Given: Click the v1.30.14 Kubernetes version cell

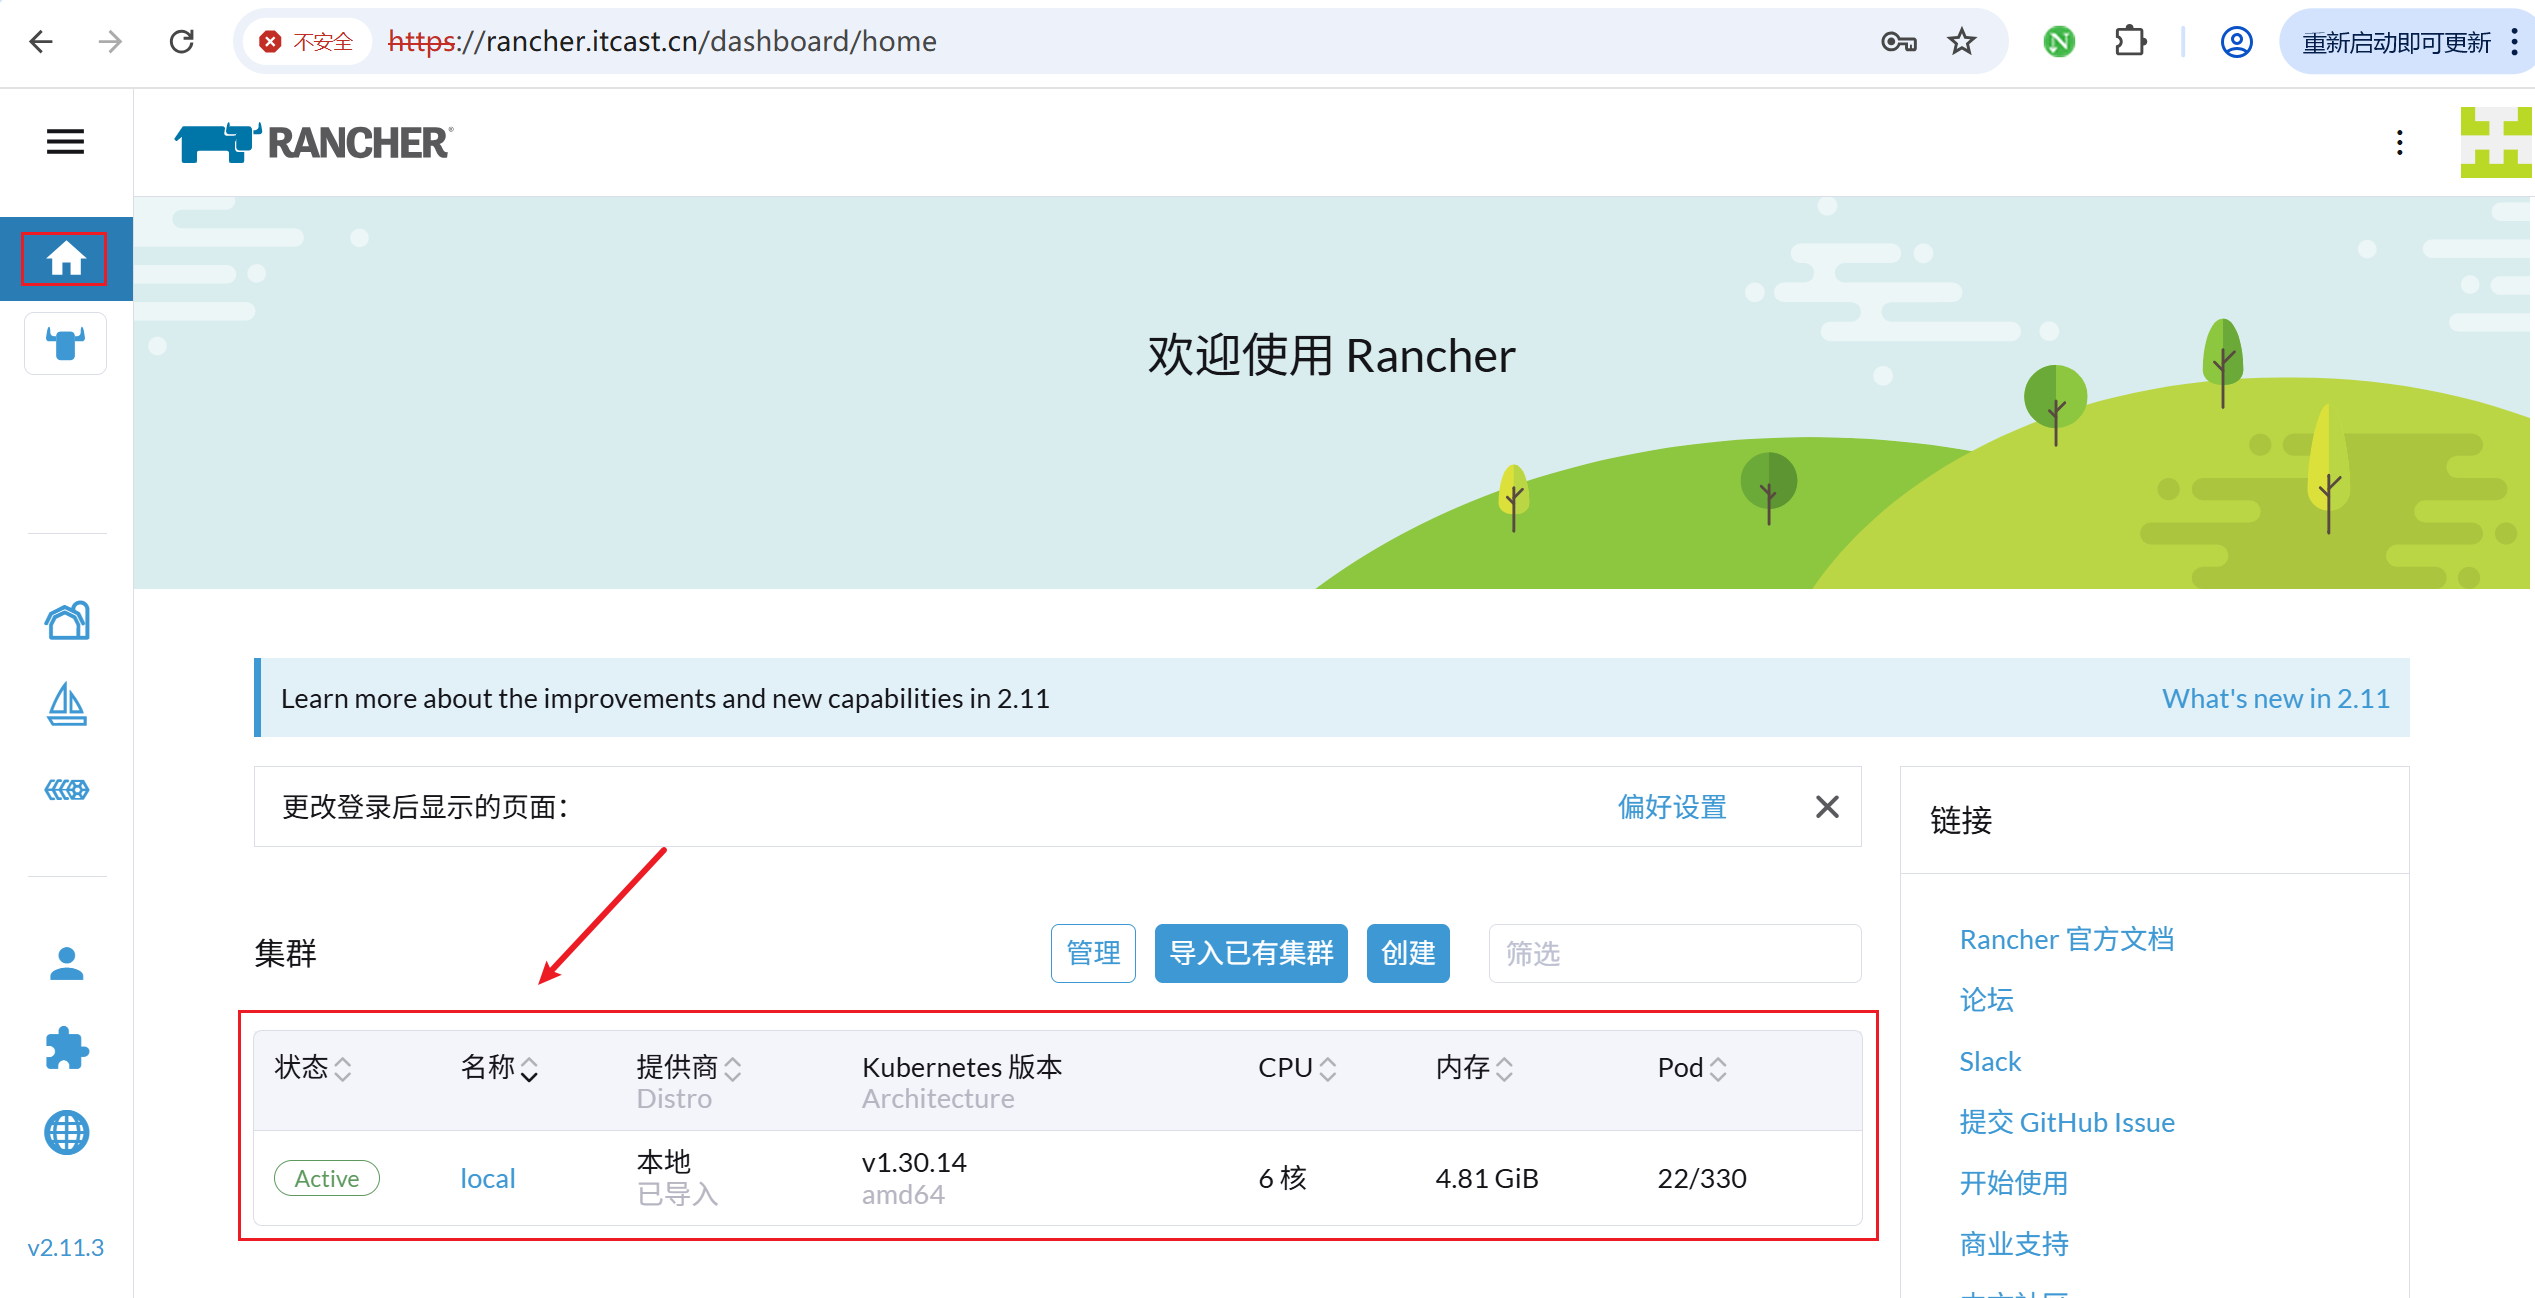Looking at the screenshot, I should pyautogui.click(x=914, y=1162).
